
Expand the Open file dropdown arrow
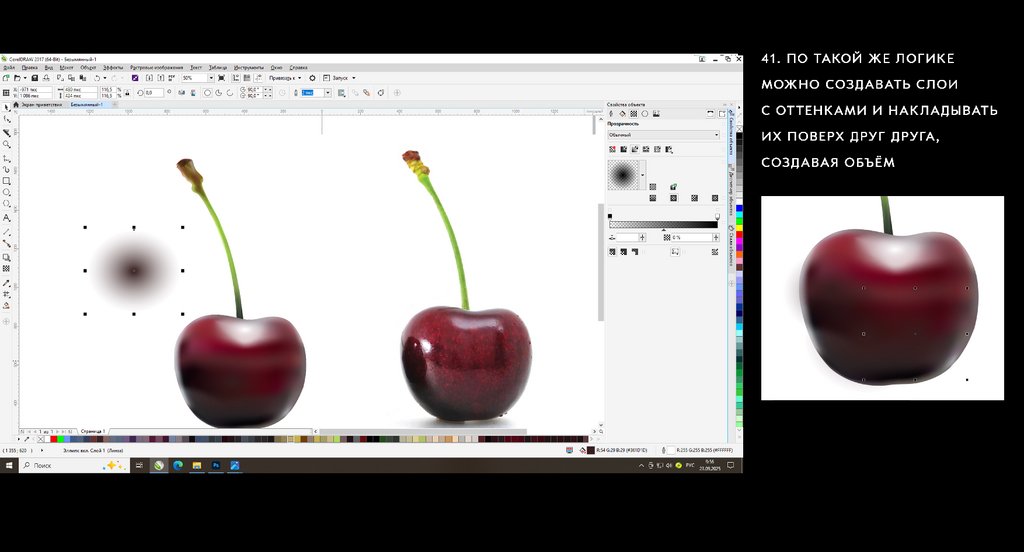pos(25,78)
